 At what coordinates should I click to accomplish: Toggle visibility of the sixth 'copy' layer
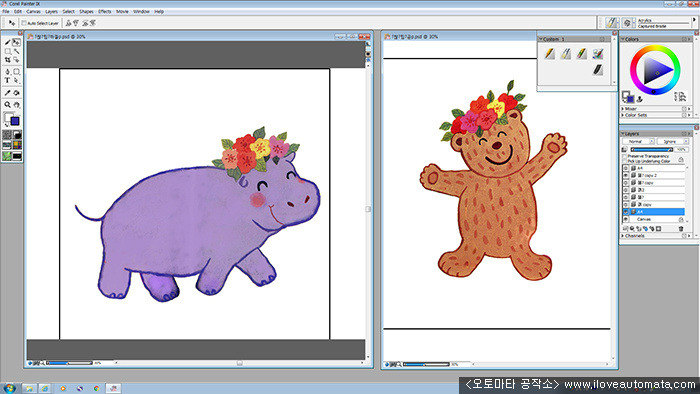[x=625, y=204]
